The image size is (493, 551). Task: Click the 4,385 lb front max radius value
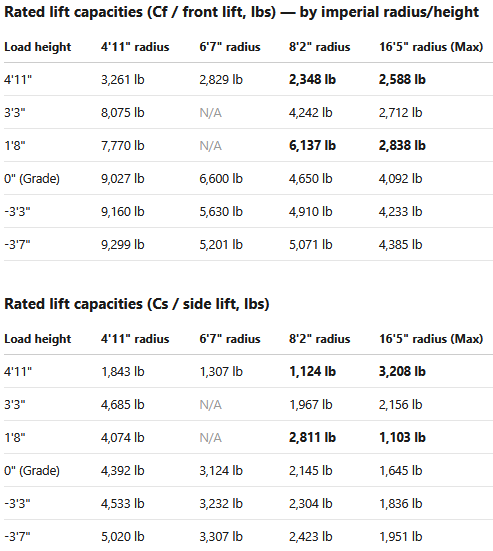click(x=400, y=245)
